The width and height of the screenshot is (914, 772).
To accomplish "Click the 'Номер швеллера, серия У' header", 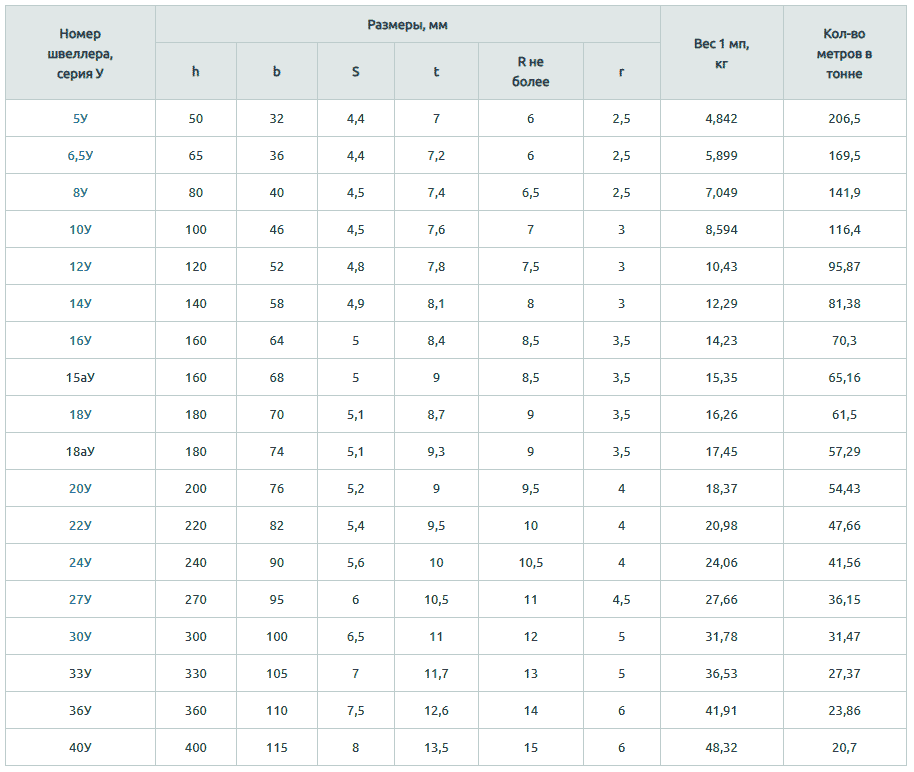I will pos(80,53).
